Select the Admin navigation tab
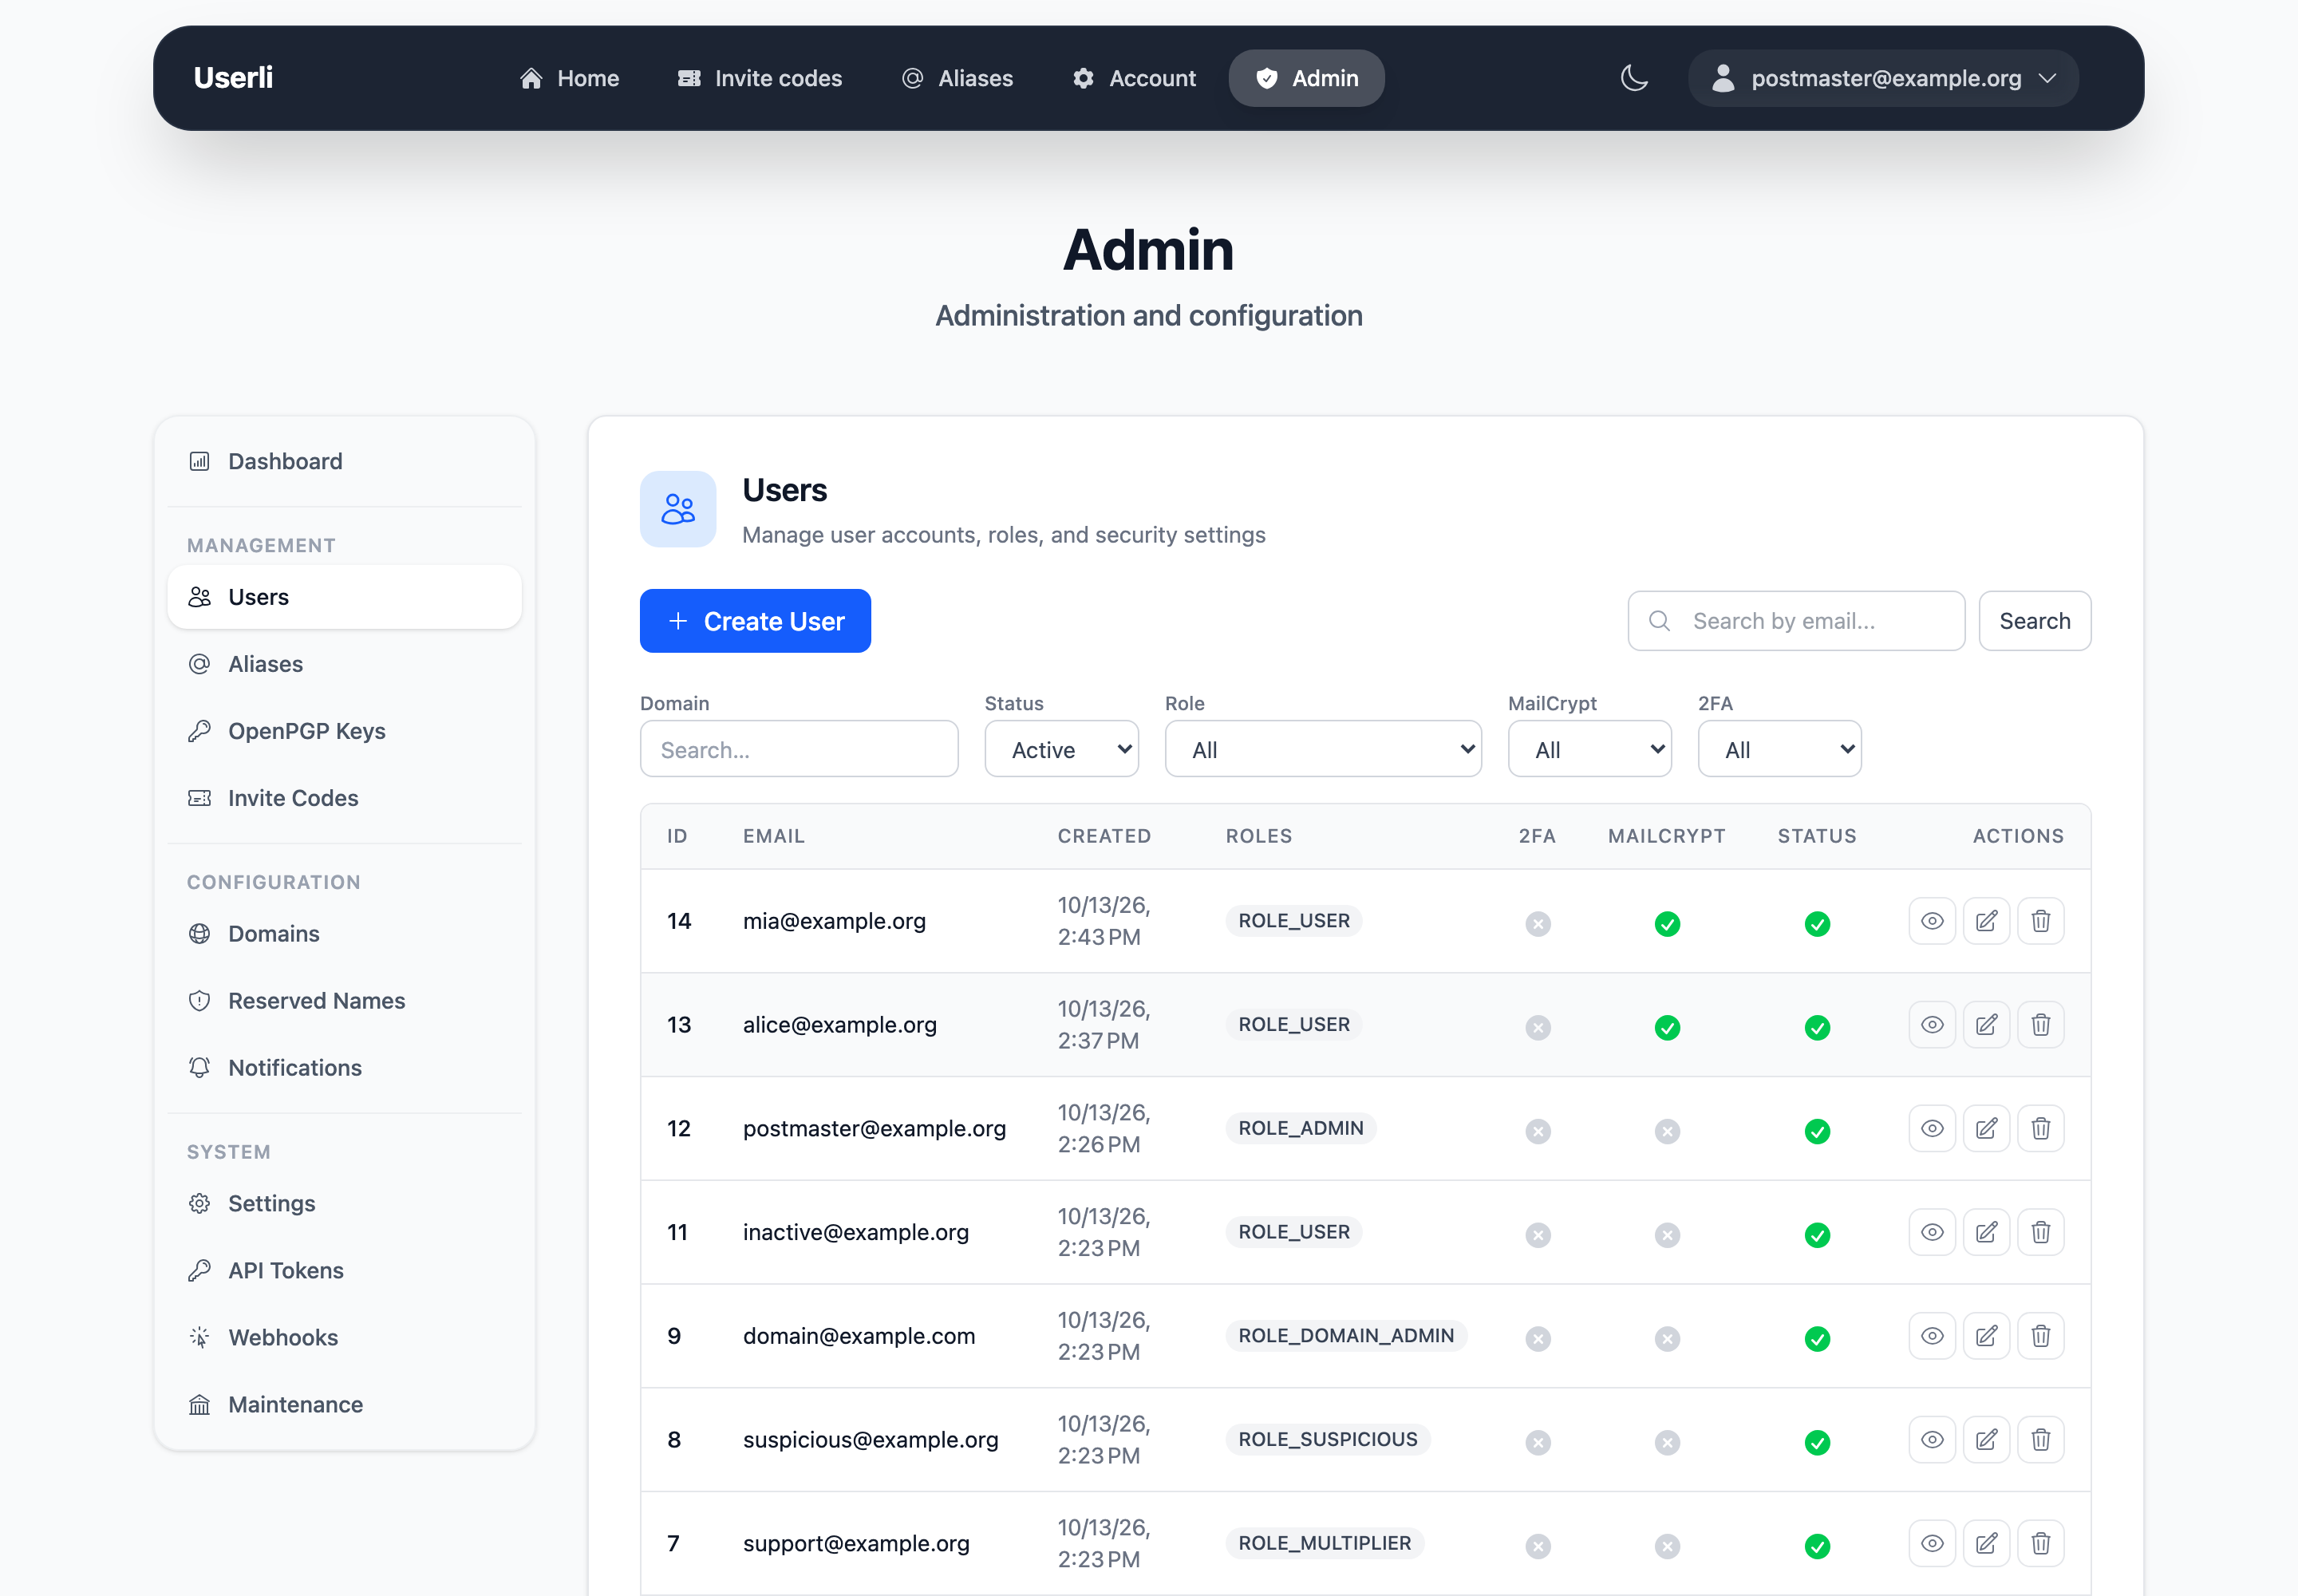This screenshot has height=1596, width=2298. 1306,78
